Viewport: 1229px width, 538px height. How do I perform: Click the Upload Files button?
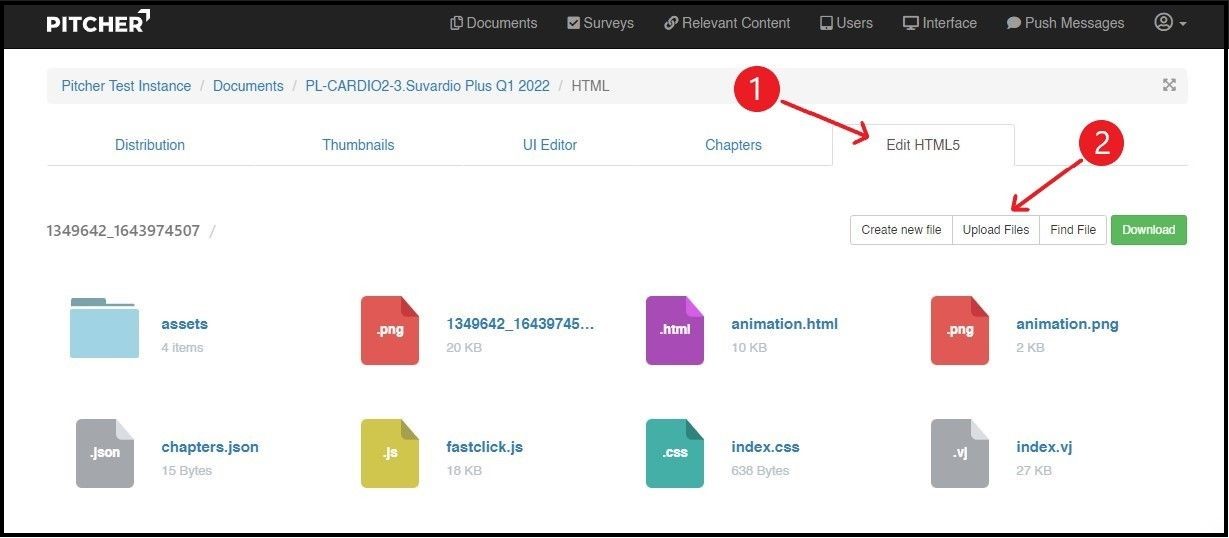[995, 230]
